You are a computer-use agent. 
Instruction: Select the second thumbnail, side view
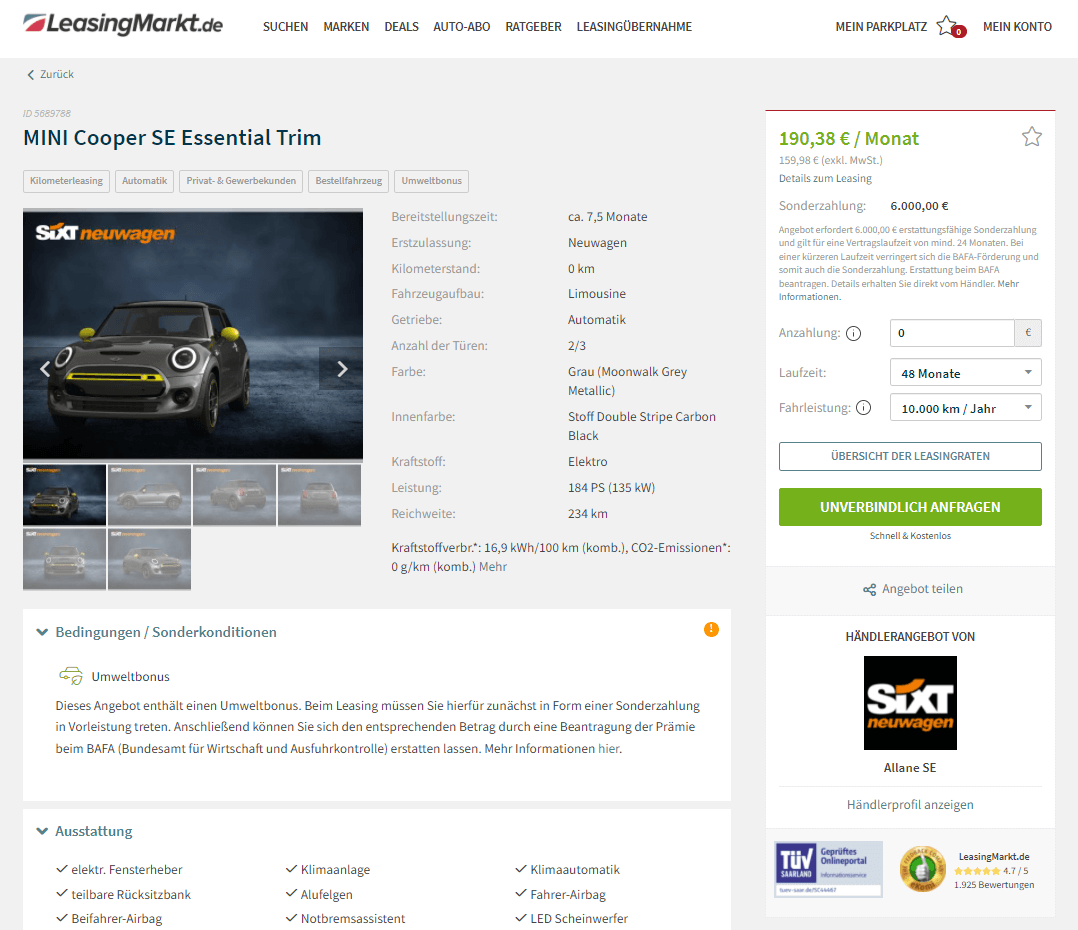coord(149,495)
